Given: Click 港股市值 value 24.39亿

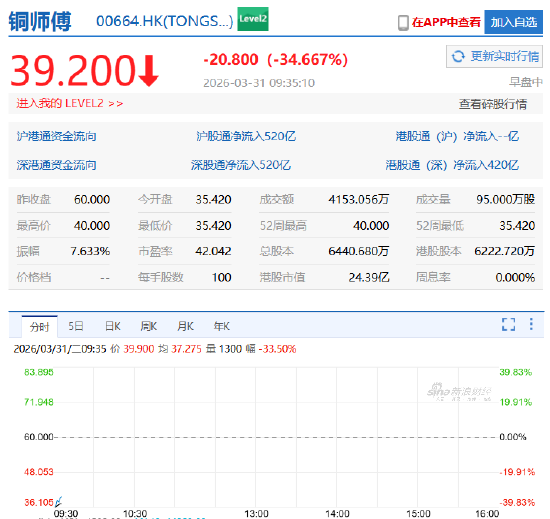Looking at the screenshot, I should tap(369, 277).
